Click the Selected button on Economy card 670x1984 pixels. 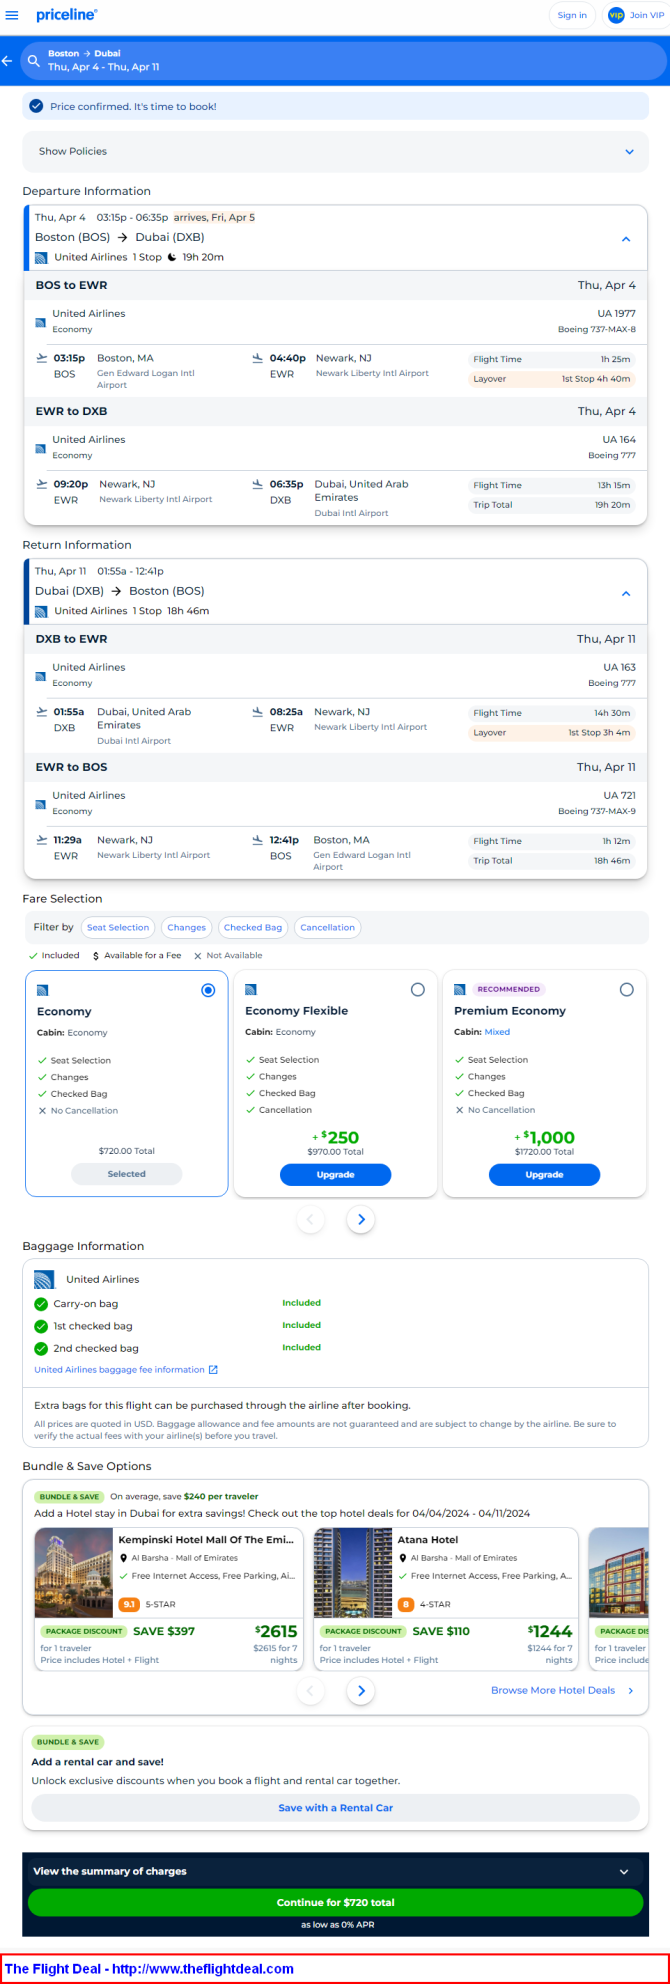(x=126, y=1174)
